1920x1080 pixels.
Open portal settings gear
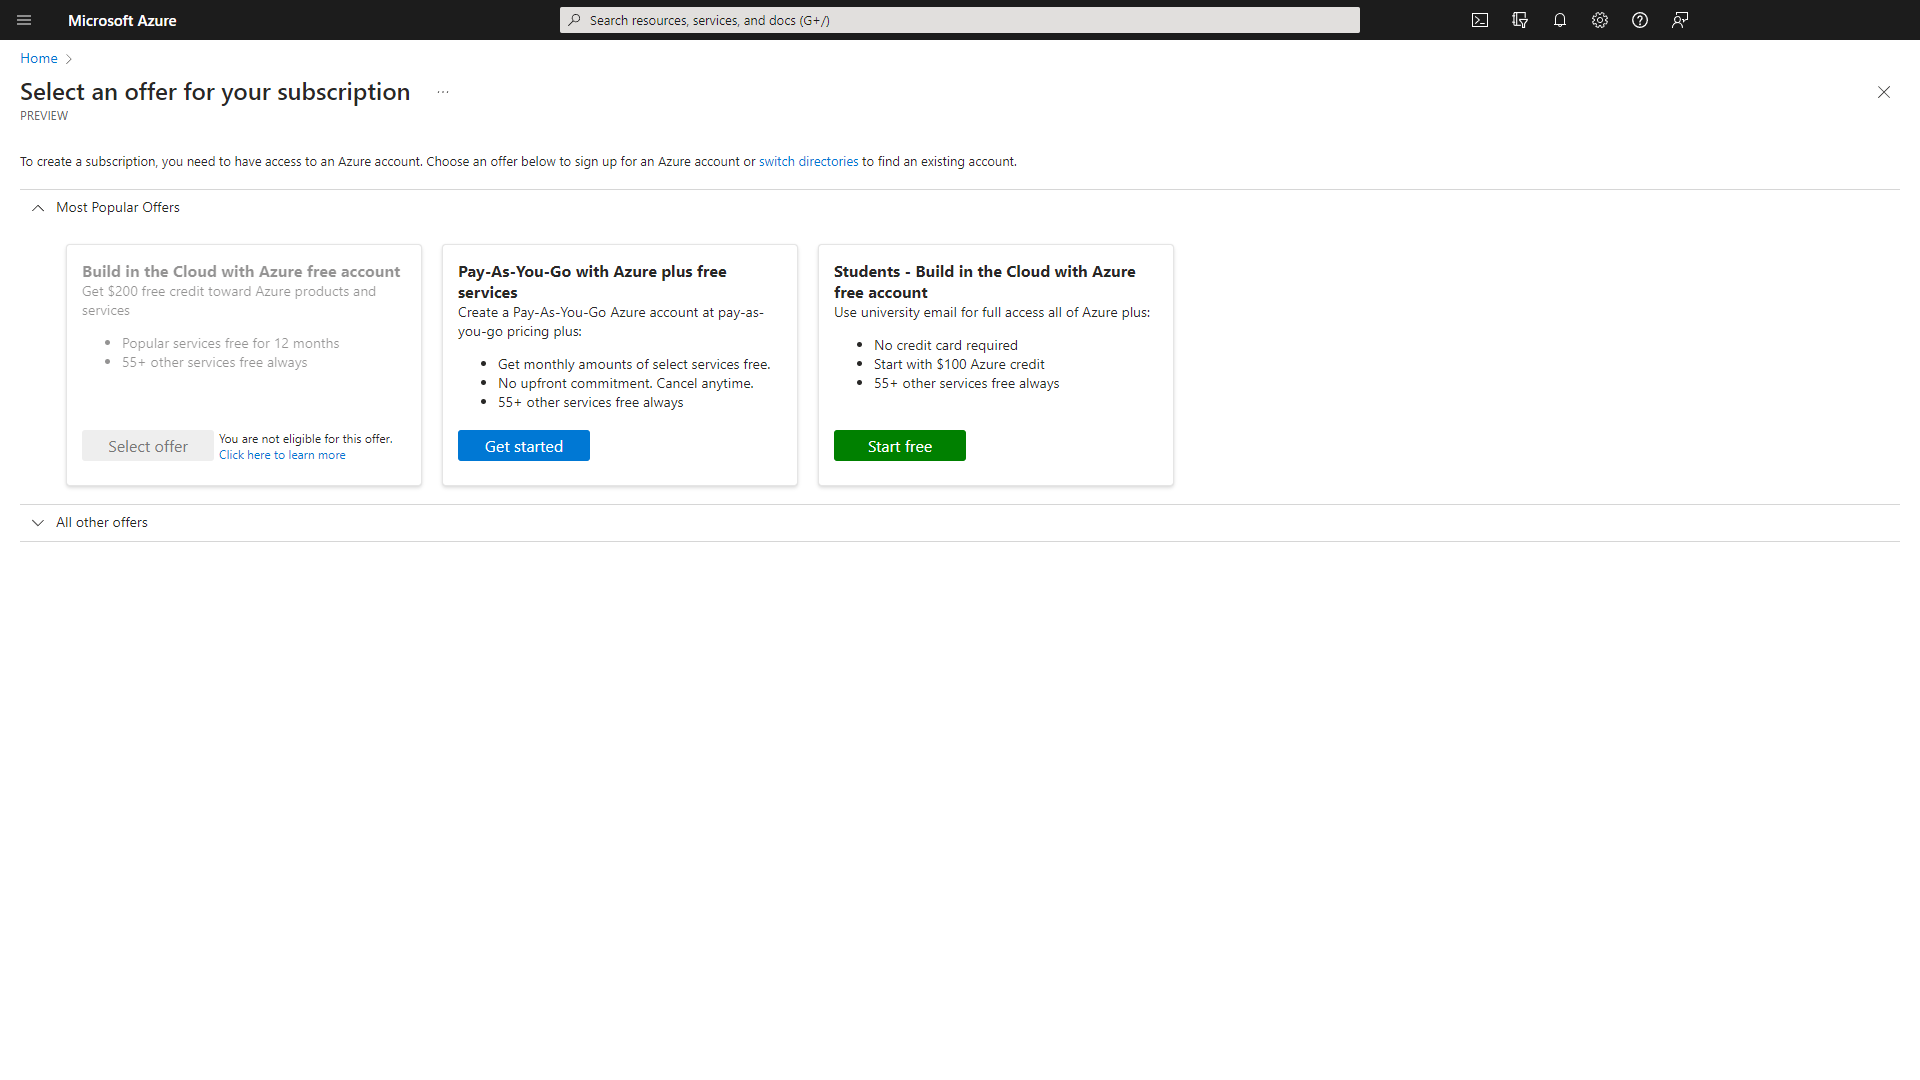1599,20
